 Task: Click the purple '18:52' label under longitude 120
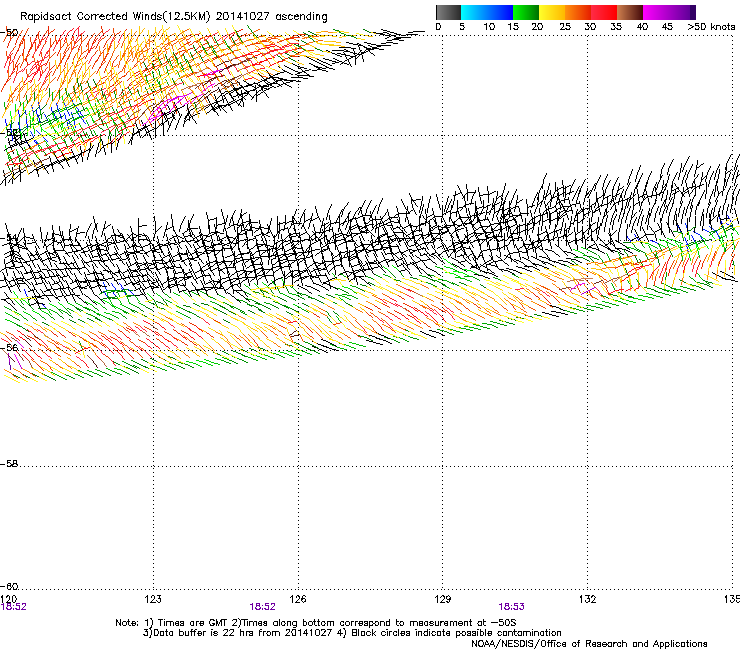(14, 607)
